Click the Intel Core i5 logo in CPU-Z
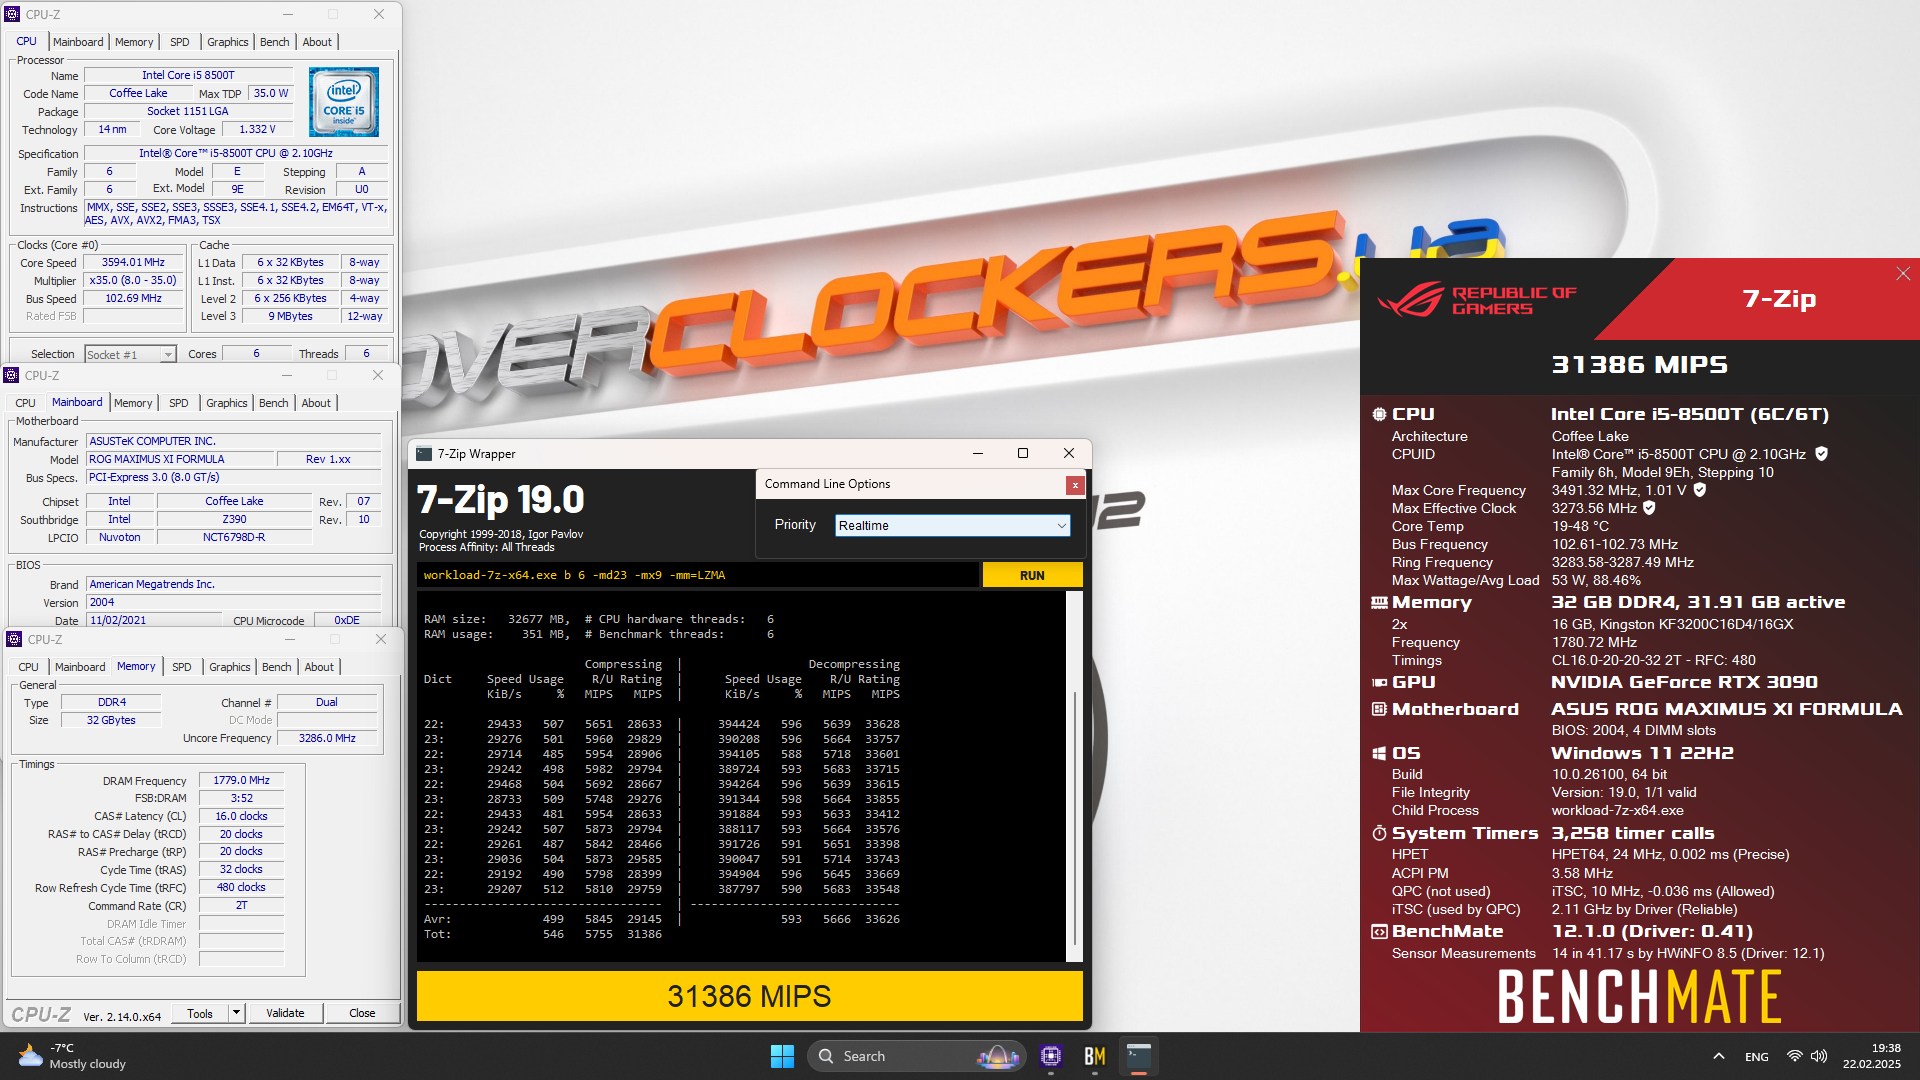Screen dimensions: 1920x1080 344,102
